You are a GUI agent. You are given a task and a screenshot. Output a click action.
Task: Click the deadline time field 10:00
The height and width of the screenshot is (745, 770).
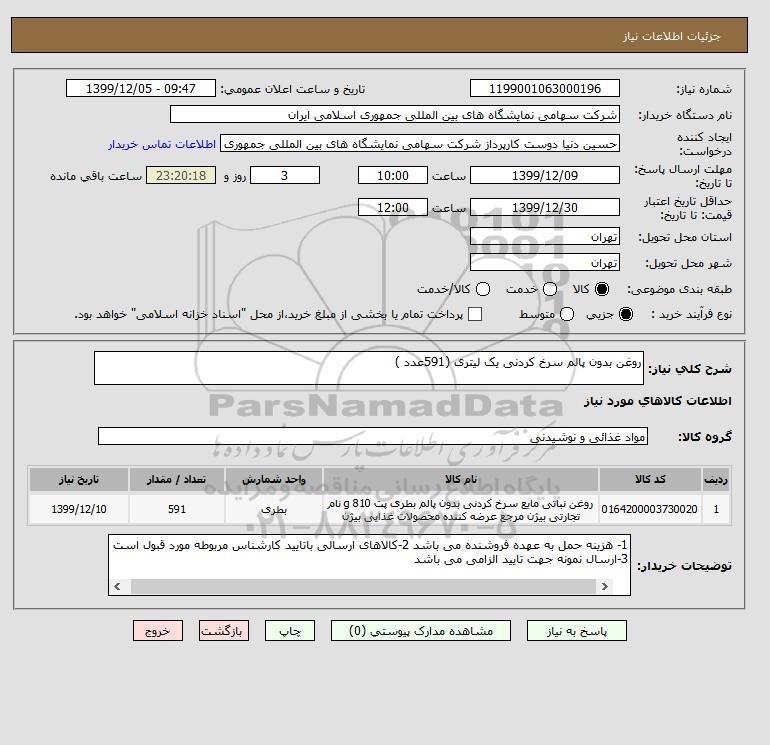393,175
